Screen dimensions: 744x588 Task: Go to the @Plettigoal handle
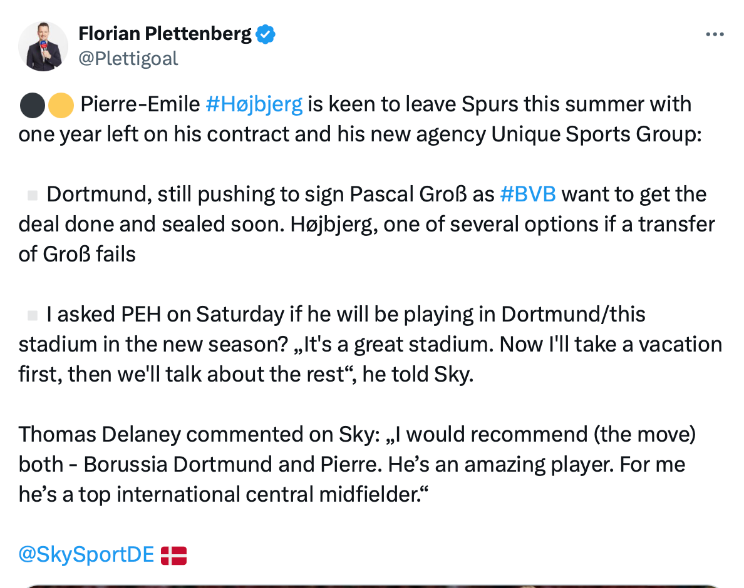pos(128,58)
